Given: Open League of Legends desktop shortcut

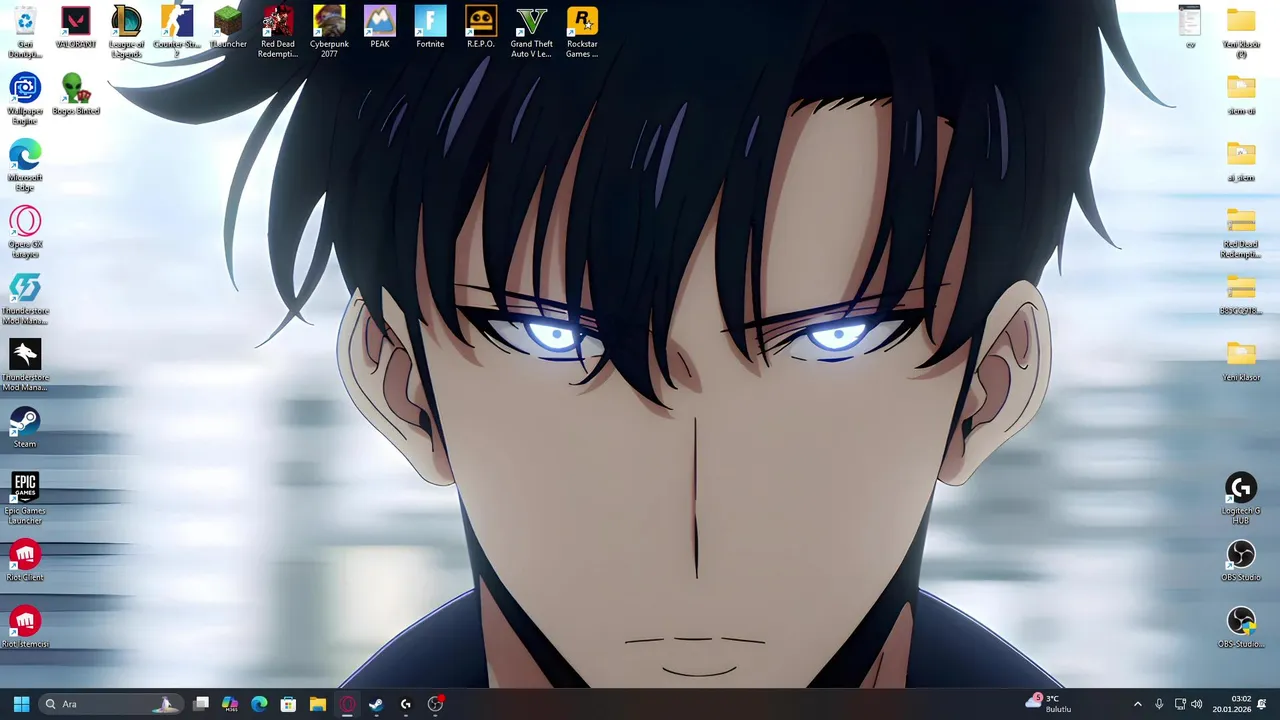Looking at the screenshot, I should point(126,32).
